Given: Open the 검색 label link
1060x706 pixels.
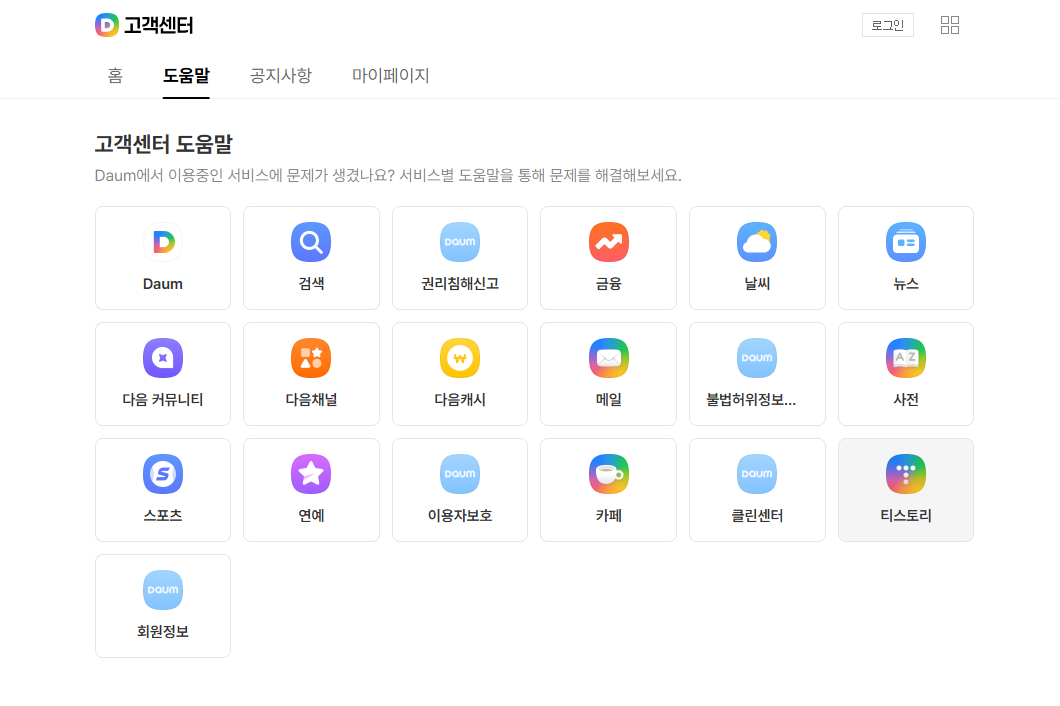Looking at the screenshot, I should (311, 284).
